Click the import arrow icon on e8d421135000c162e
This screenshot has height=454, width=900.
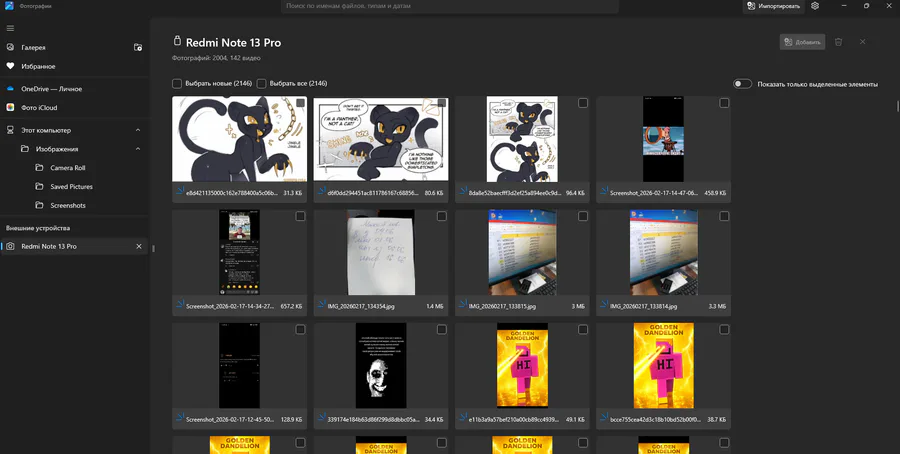180,192
